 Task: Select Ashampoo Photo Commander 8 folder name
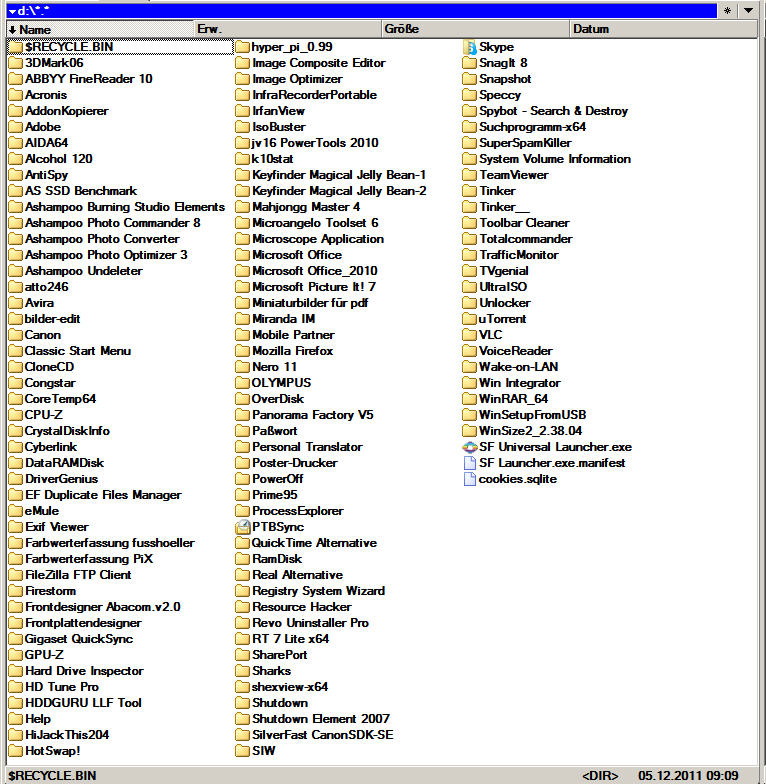click(112, 223)
